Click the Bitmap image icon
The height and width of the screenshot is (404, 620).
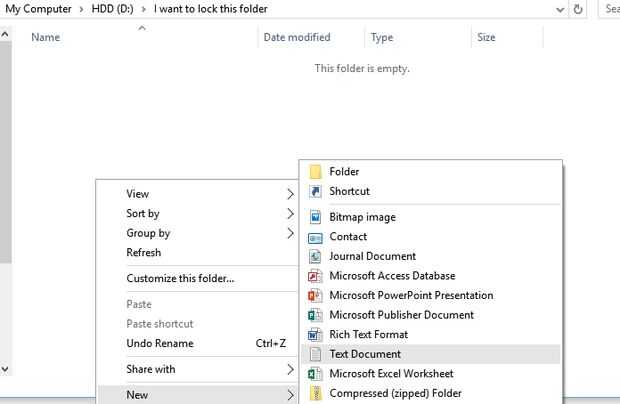(x=315, y=217)
